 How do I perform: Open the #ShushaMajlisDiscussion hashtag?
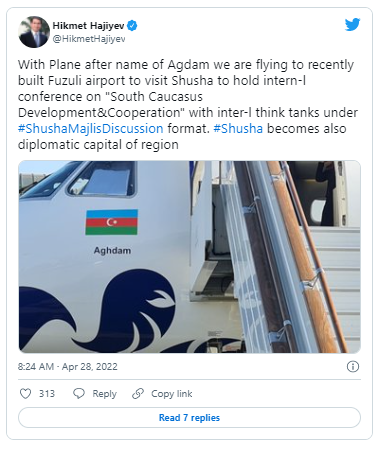point(91,129)
